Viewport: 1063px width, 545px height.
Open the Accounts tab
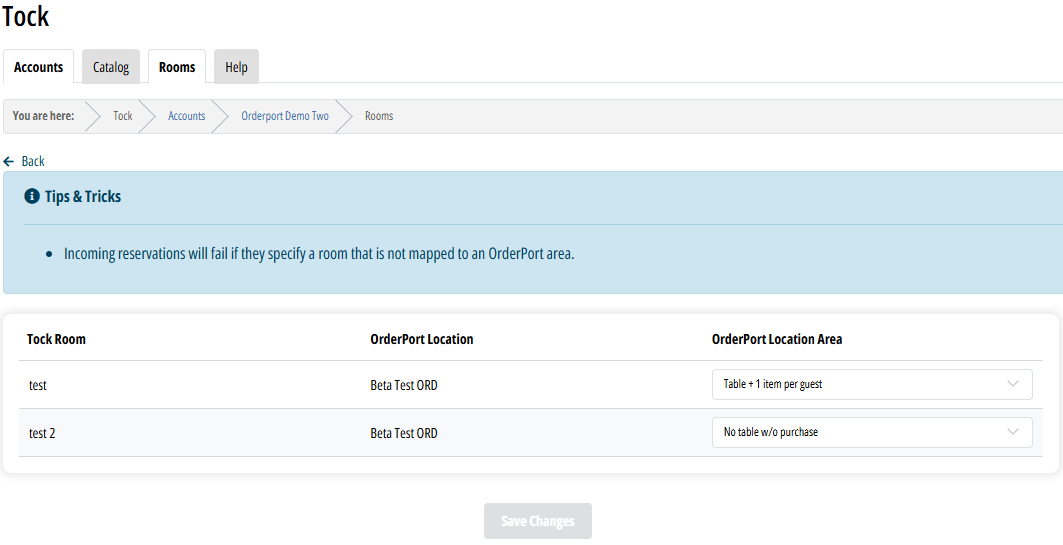pyautogui.click(x=38, y=66)
